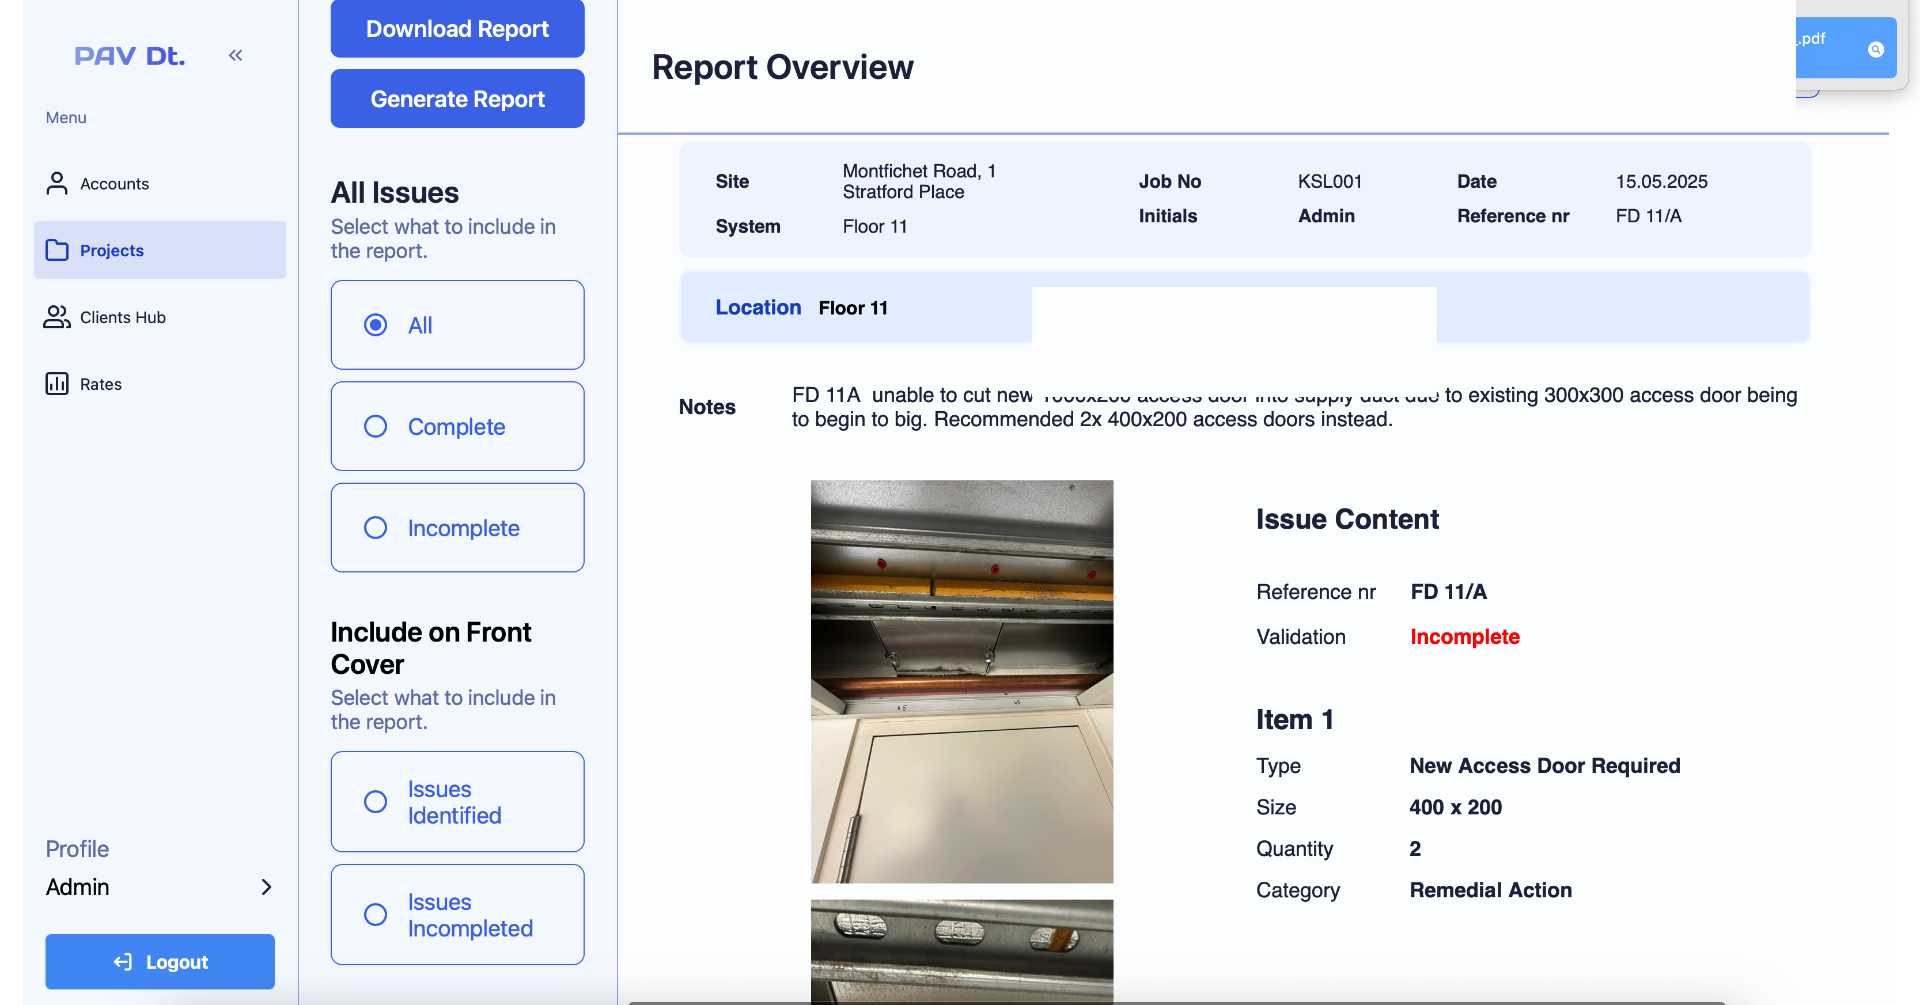
Task: Click the pdf preview tile
Action: tap(1846, 48)
